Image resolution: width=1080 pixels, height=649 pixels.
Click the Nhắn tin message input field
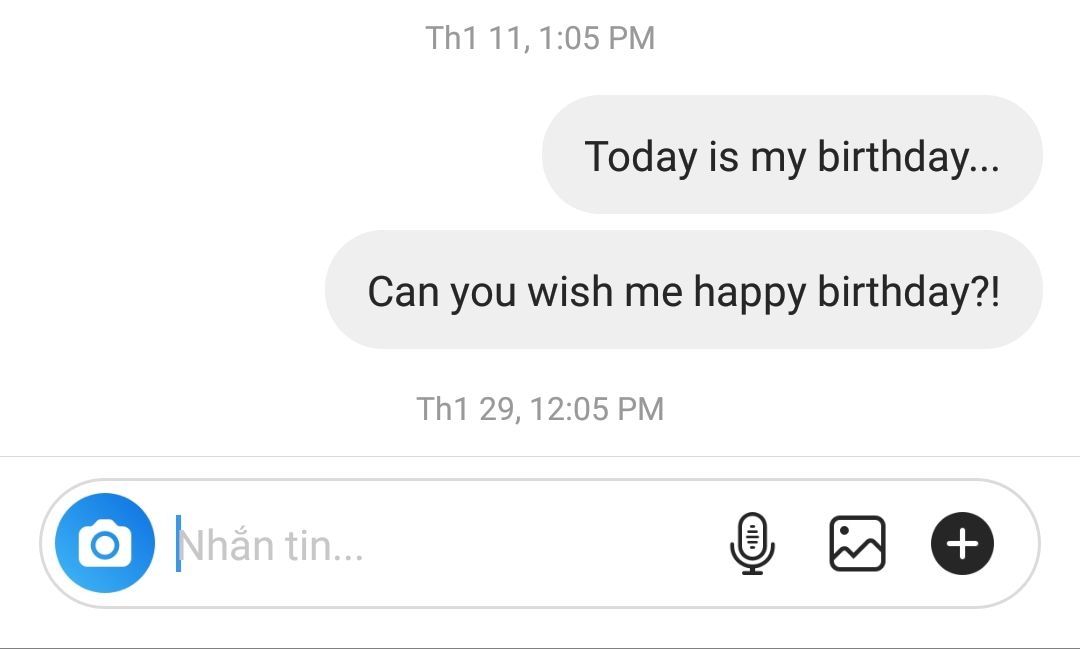pos(441,544)
